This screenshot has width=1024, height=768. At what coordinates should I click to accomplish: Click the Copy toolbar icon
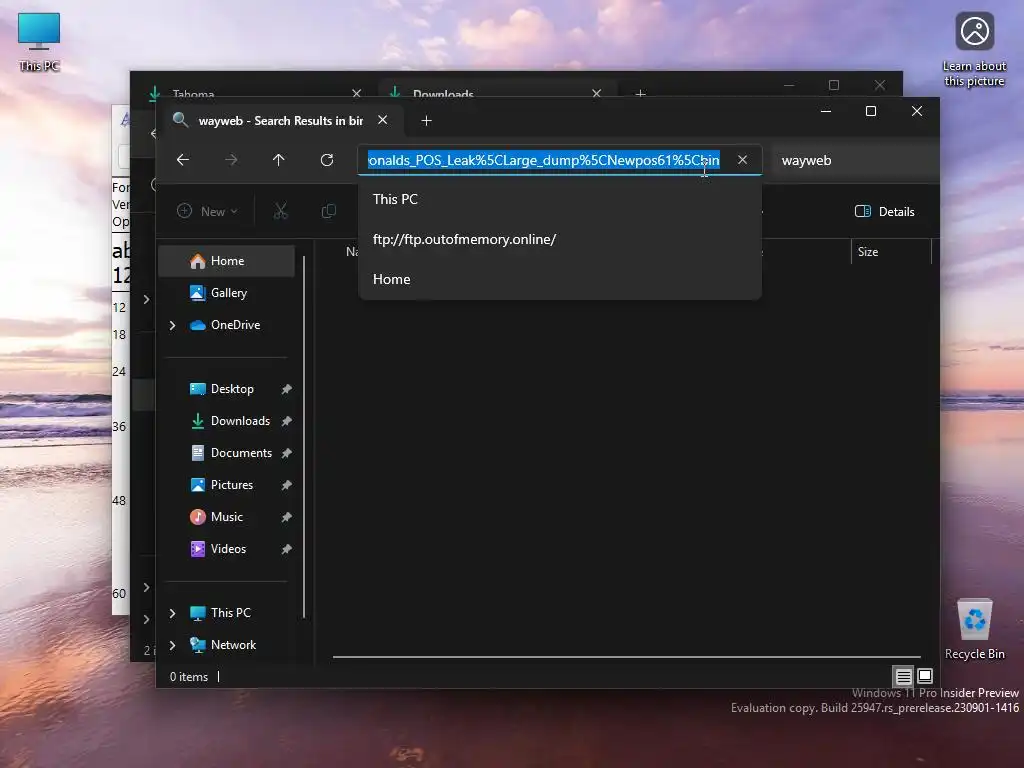pos(328,211)
